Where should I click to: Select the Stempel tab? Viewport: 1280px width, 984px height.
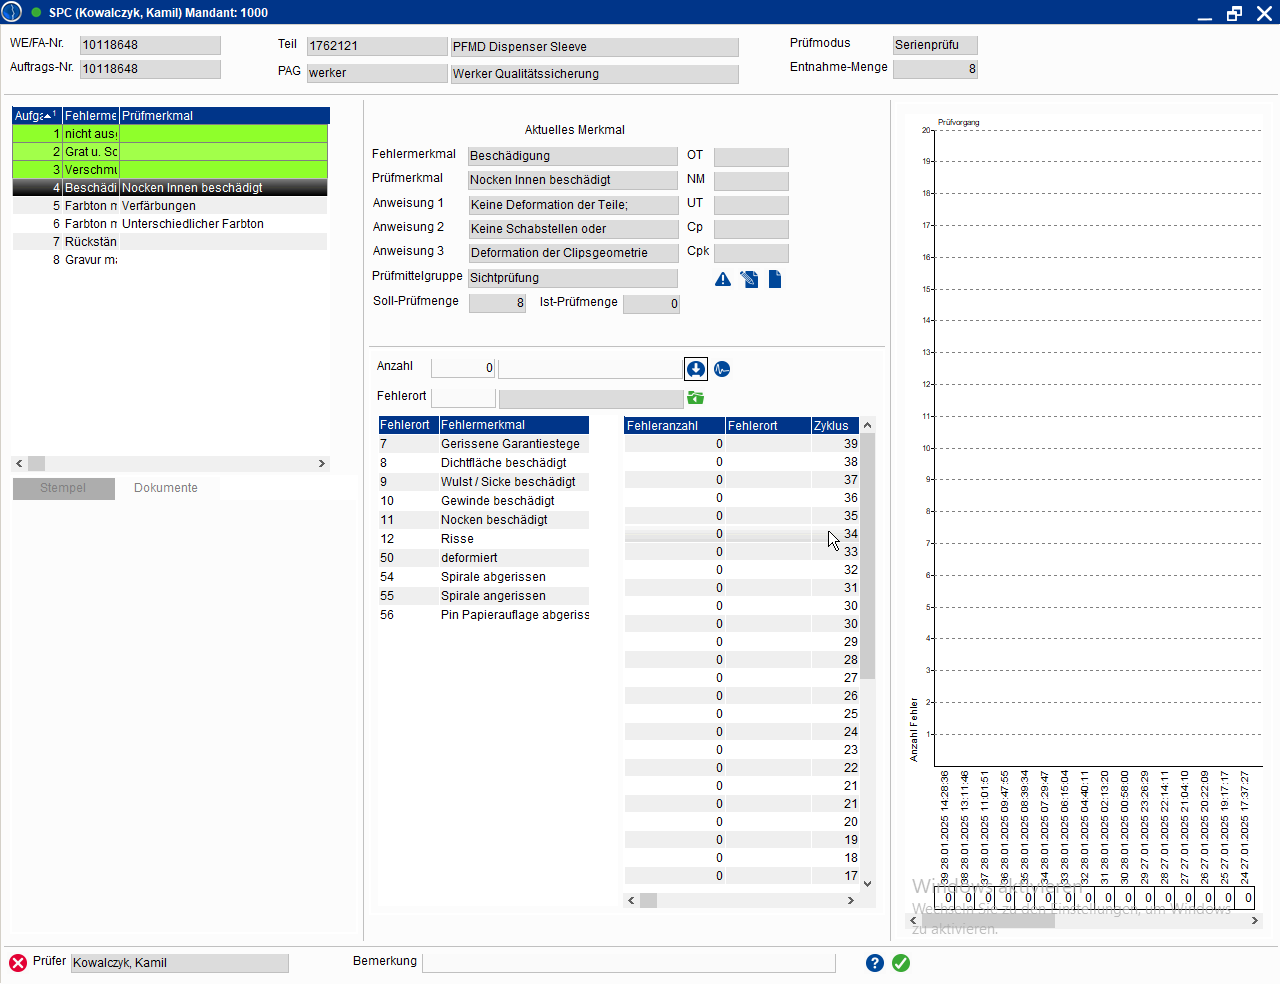(63, 488)
